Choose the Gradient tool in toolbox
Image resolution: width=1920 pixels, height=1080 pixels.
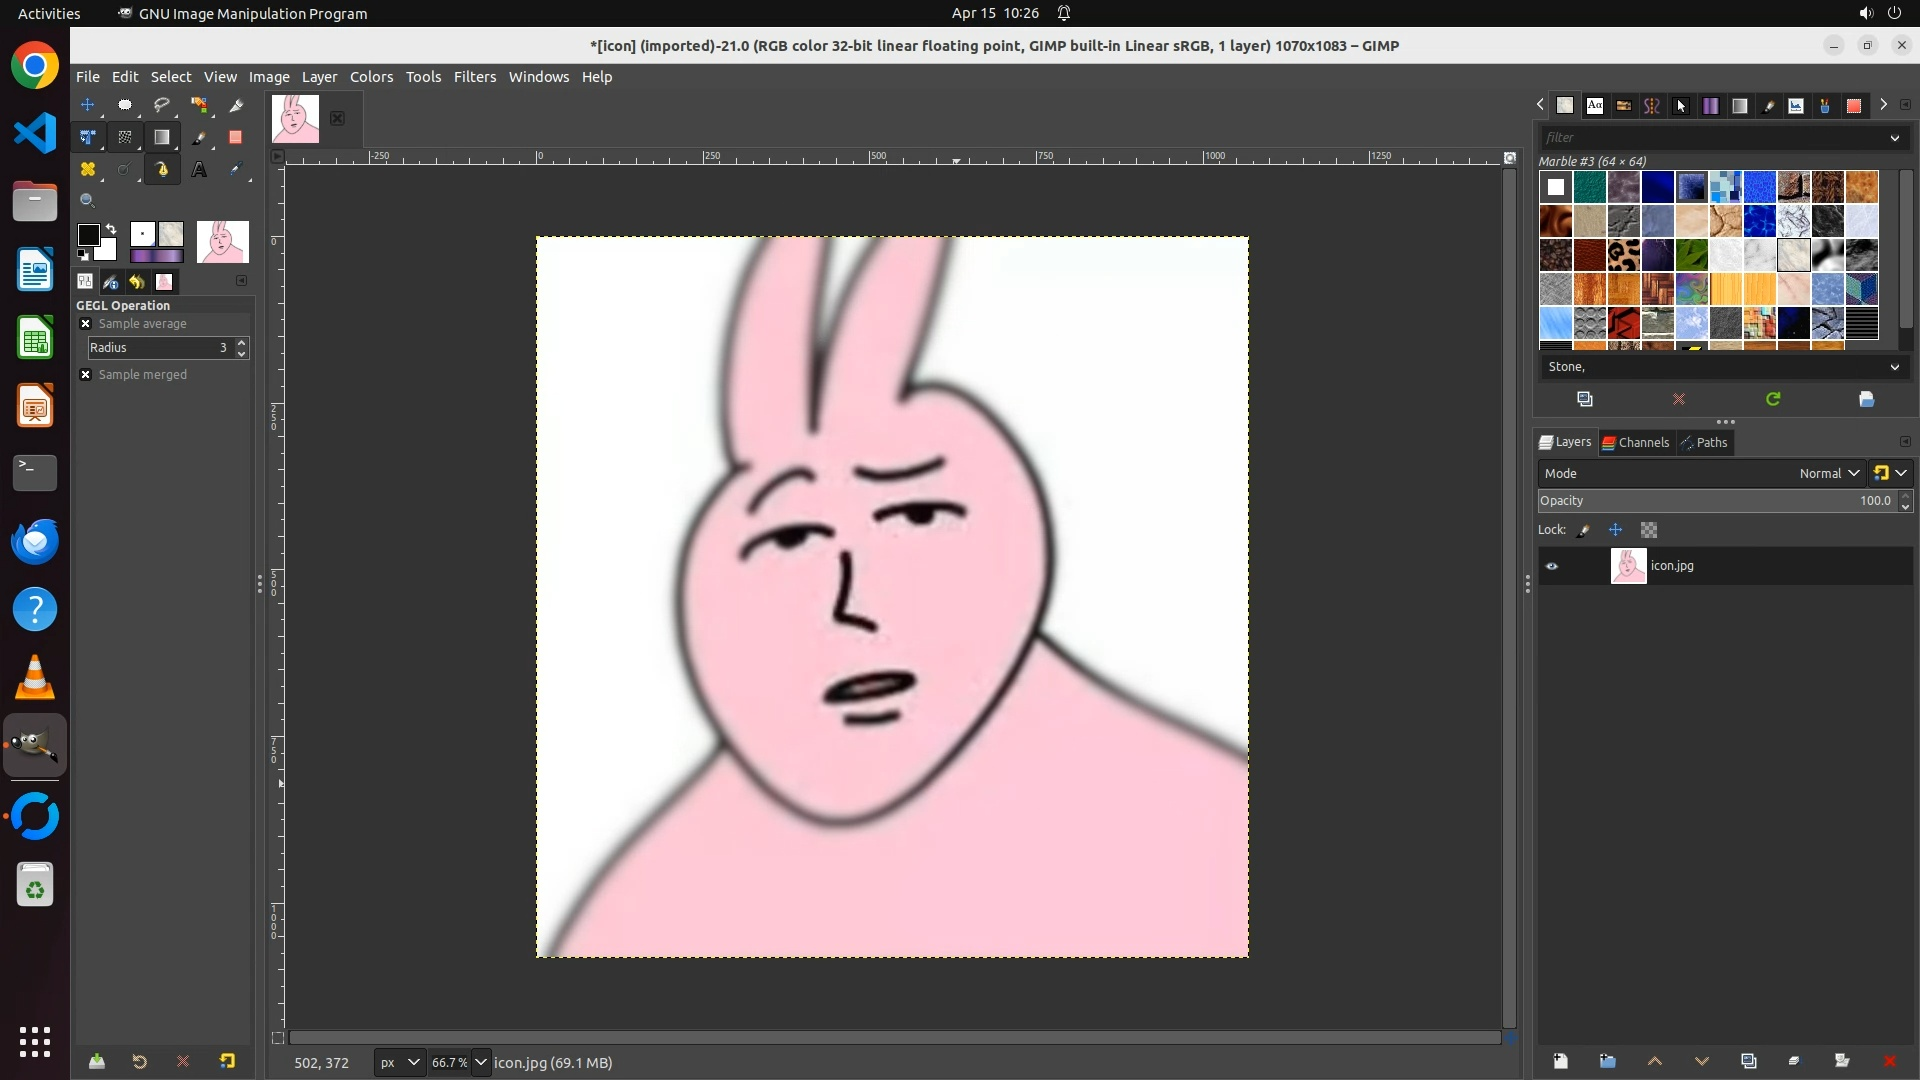click(x=162, y=137)
